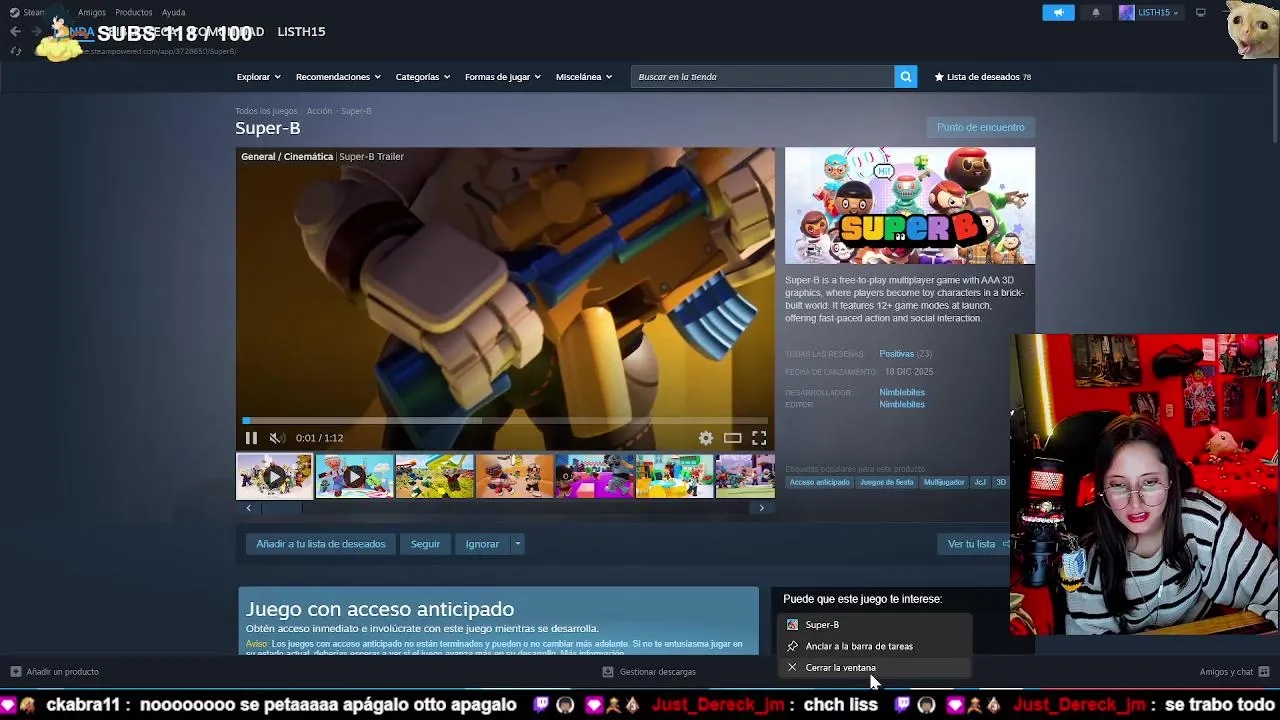The image size is (1280, 720).
Task: Open Lista de deseados wishlist
Action: coord(982,77)
